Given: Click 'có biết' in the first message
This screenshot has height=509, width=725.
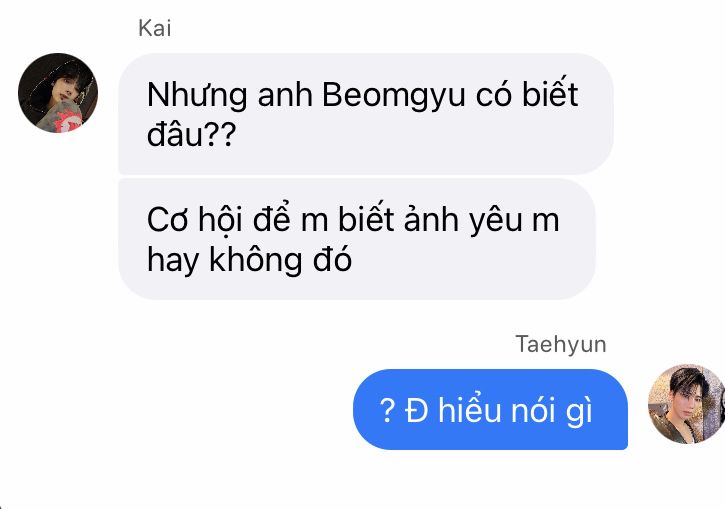Looking at the screenshot, I should (527, 94).
